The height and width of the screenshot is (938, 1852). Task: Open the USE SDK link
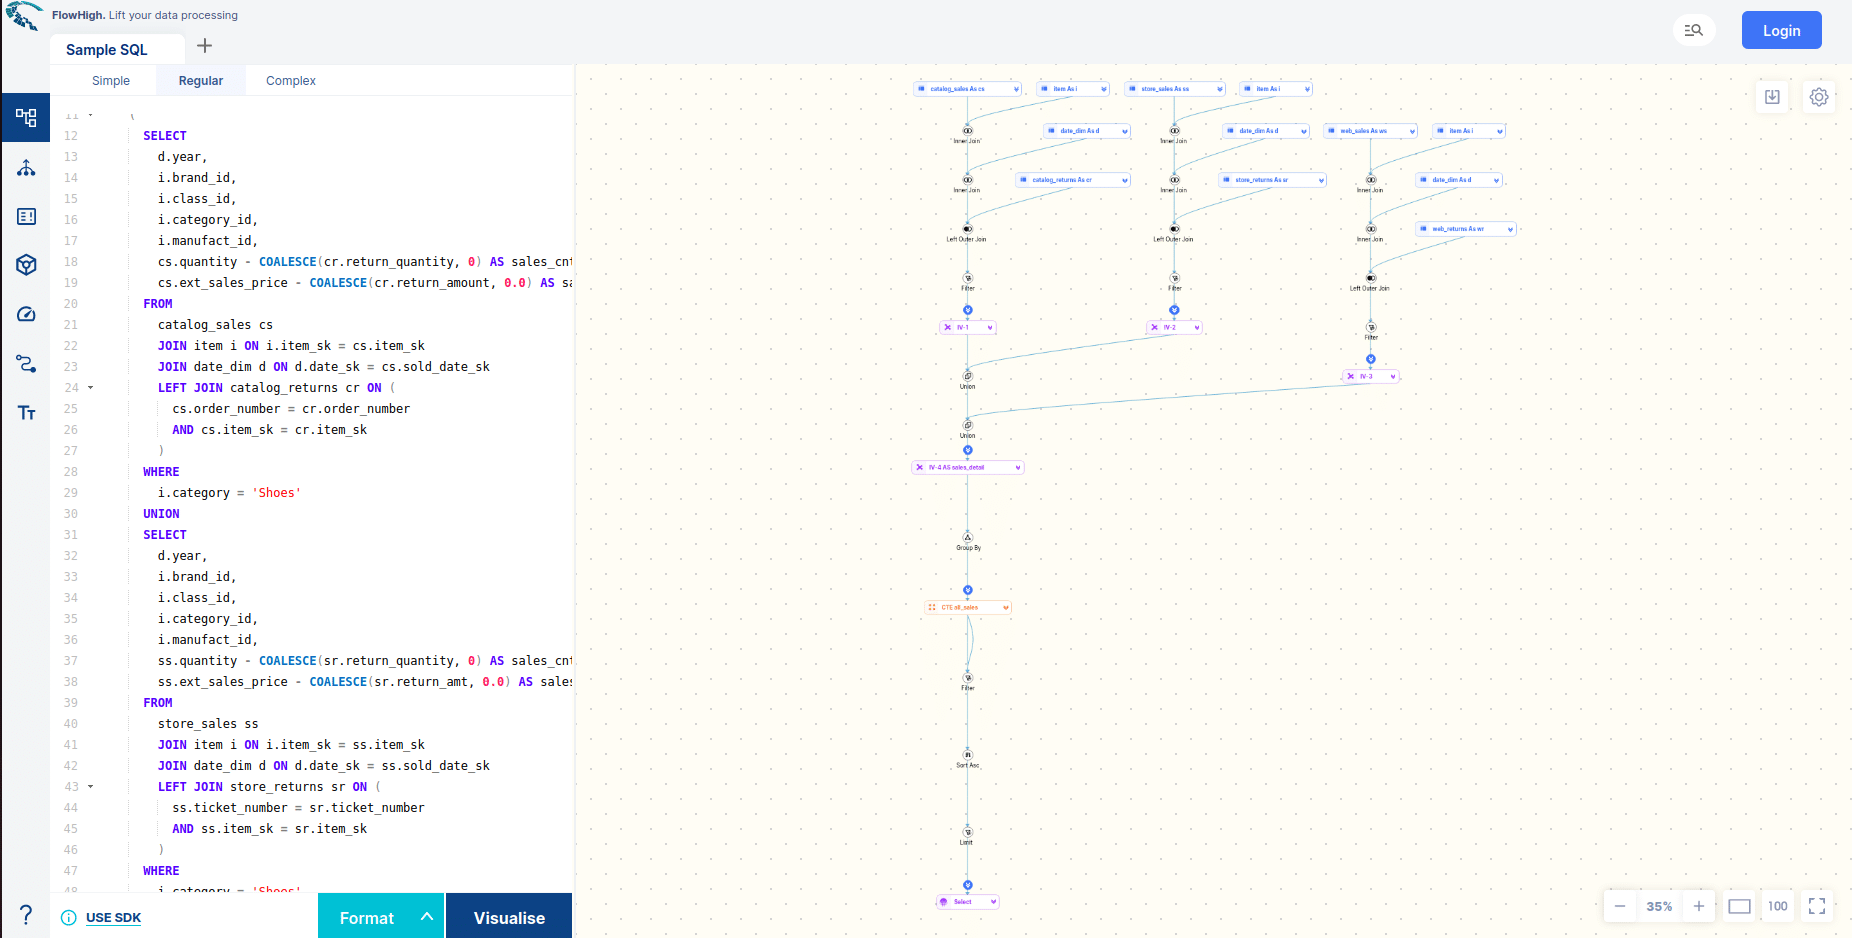(113, 918)
